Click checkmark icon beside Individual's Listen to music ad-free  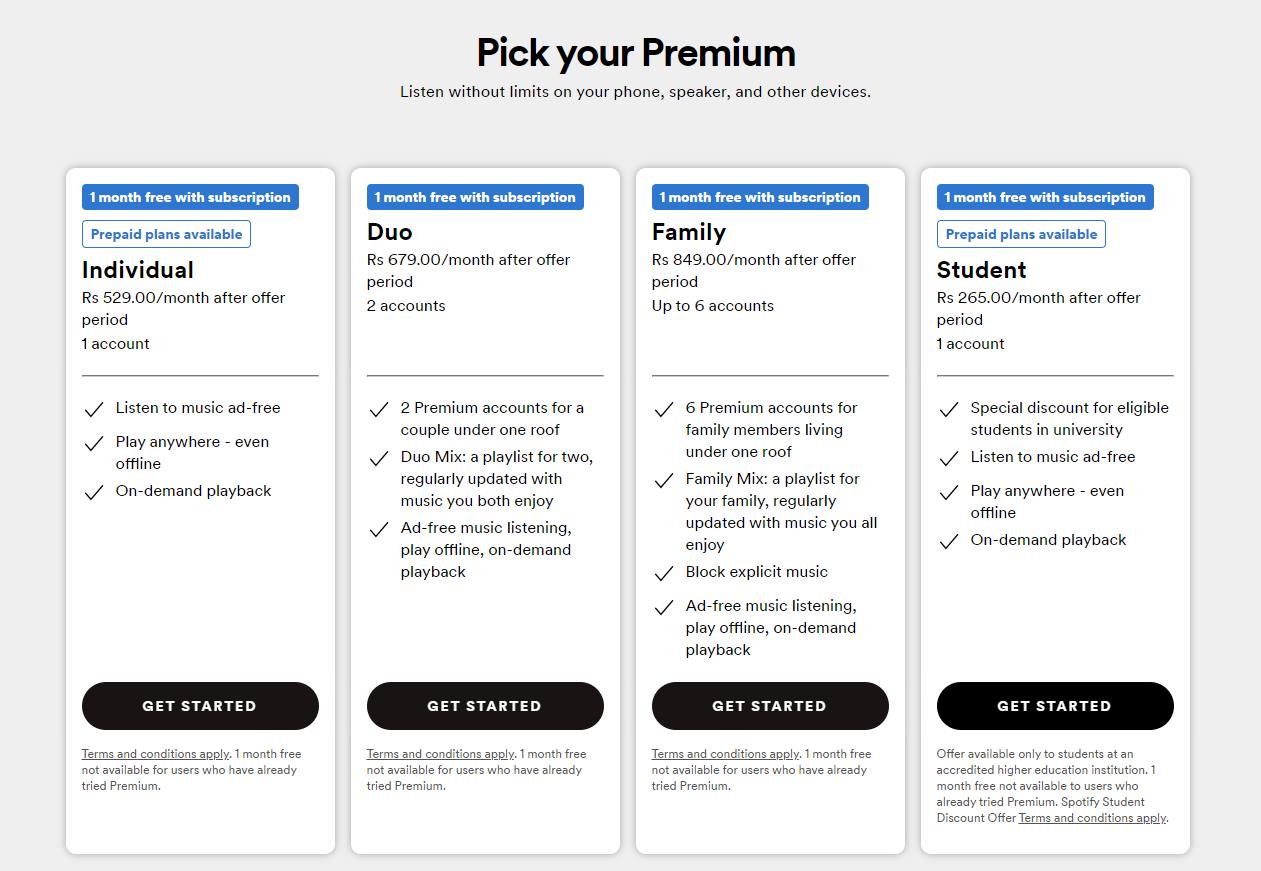point(94,409)
